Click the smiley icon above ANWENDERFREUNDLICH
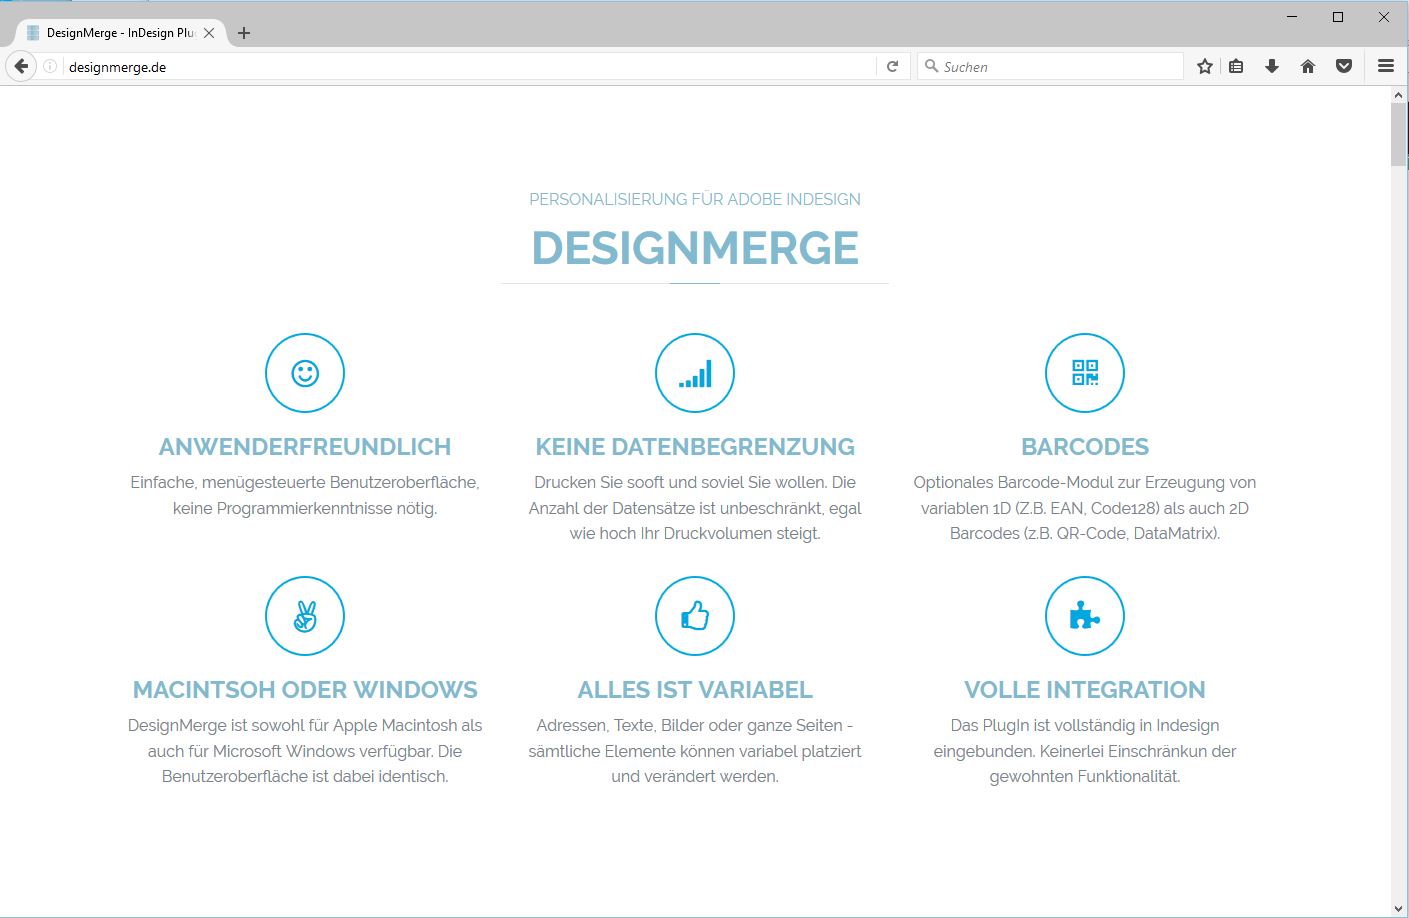The image size is (1409, 918). coord(304,372)
